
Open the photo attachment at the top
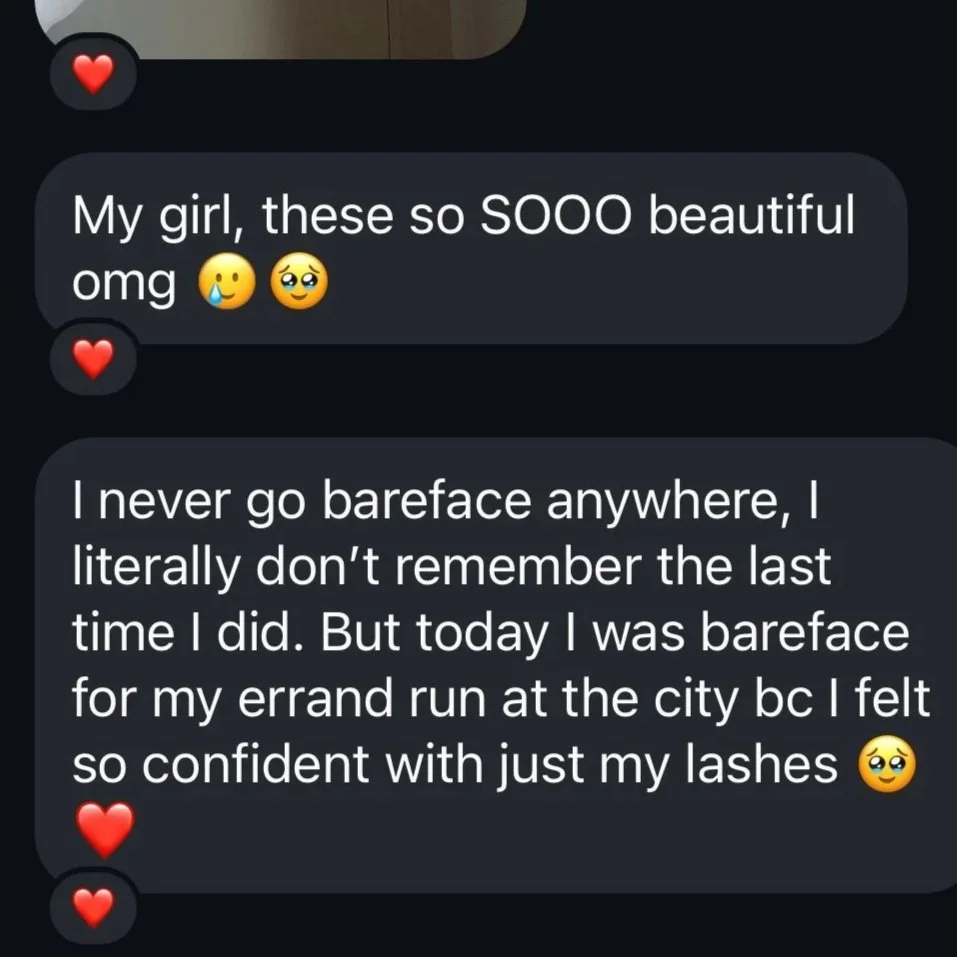tap(281, 29)
